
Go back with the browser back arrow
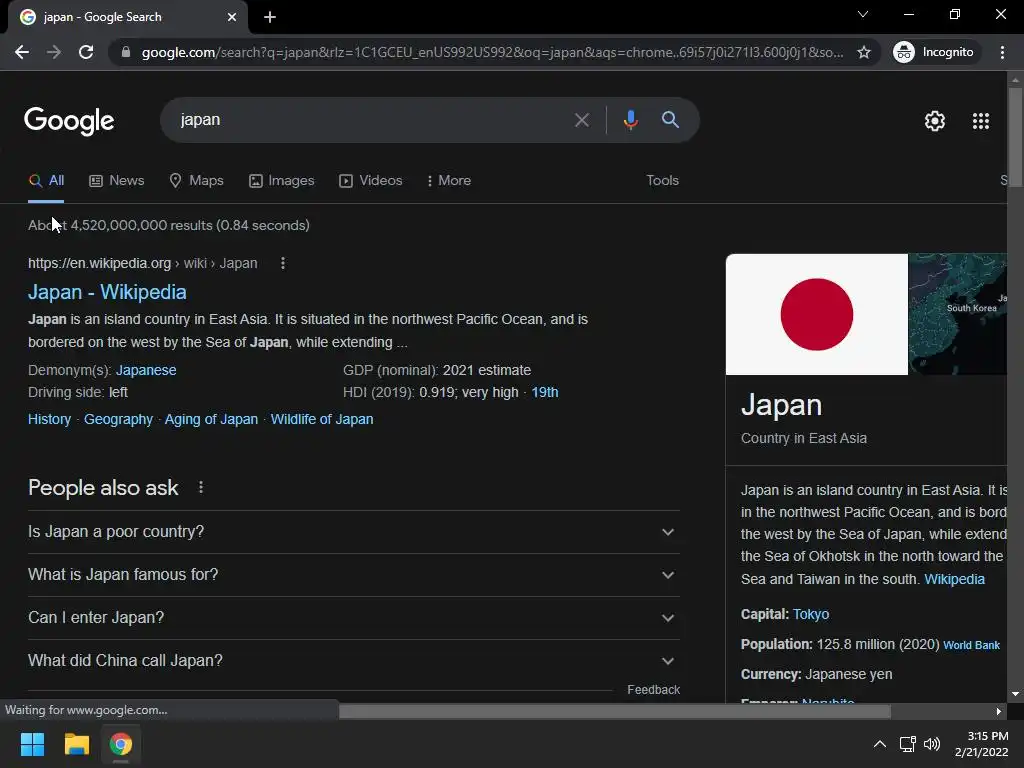coord(22,52)
